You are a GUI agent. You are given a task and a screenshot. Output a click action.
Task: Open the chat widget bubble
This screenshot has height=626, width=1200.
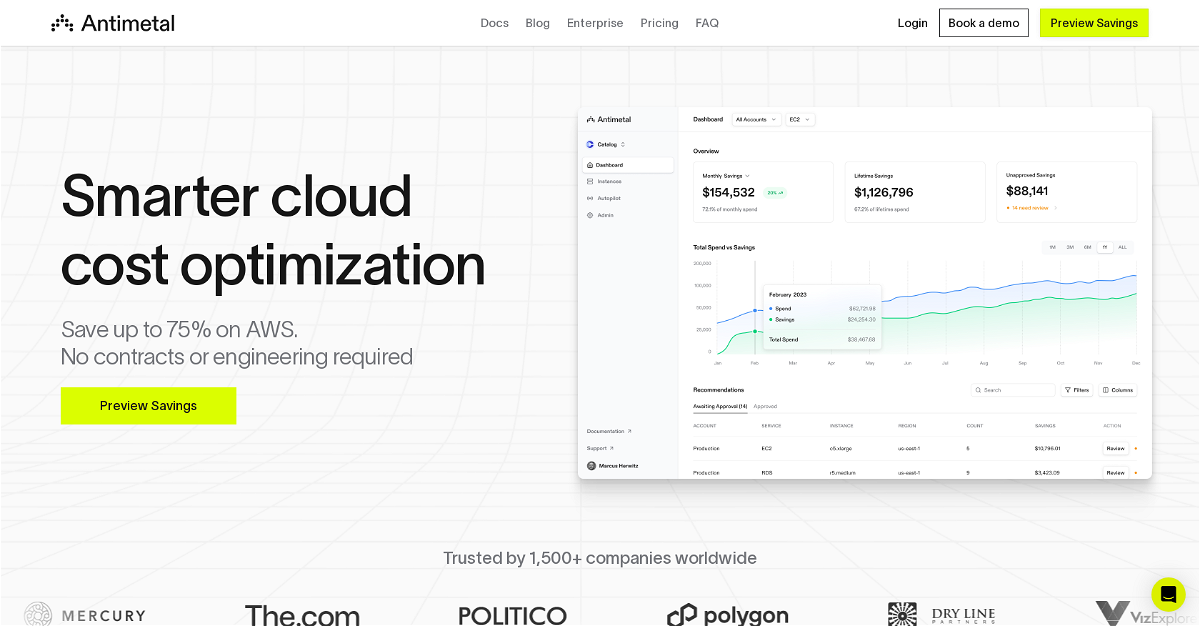pyautogui.click(x=1167, y=594)
